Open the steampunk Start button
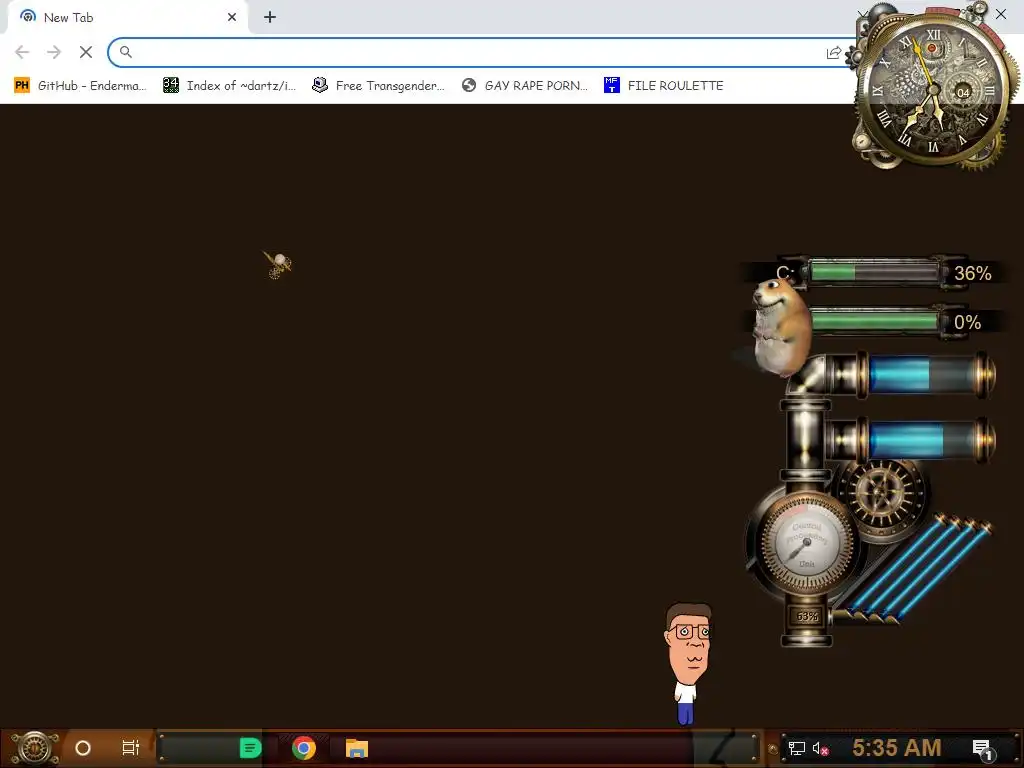The width and height of the screenshot is (1024, 768). (x=35, y=748)
